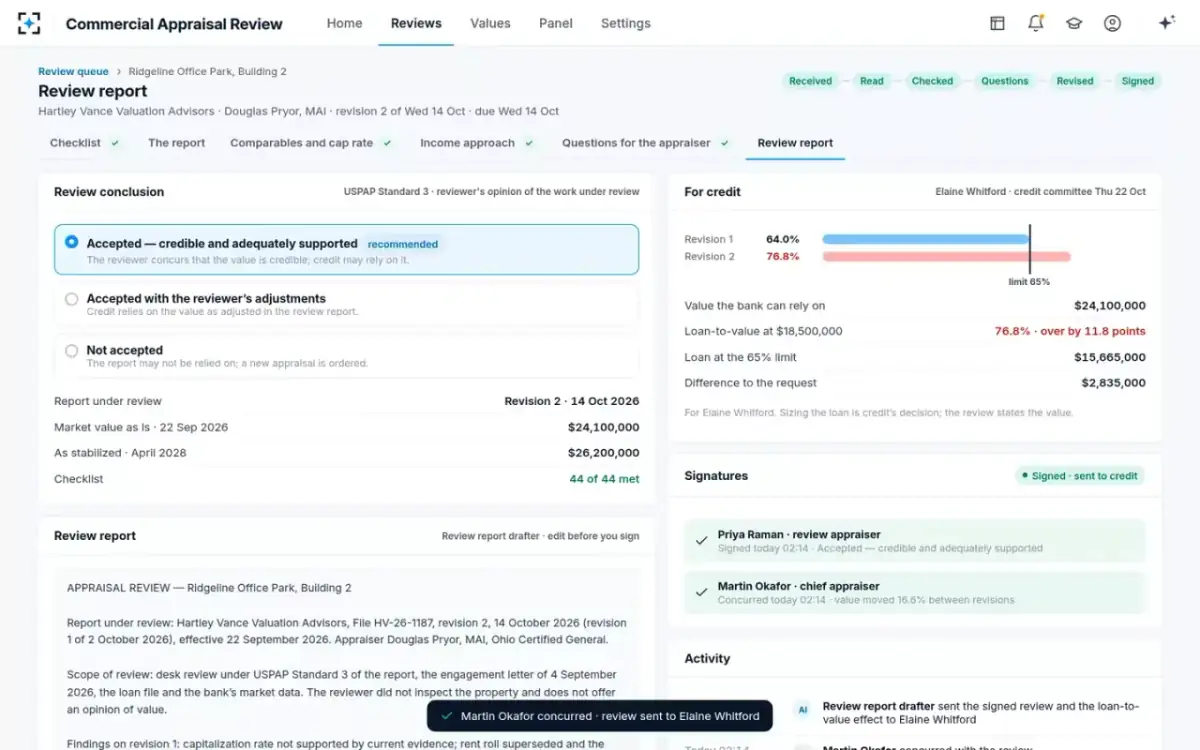Click the '$2,835,000' difference amount
The image size is (1200, 750).
1113,383
